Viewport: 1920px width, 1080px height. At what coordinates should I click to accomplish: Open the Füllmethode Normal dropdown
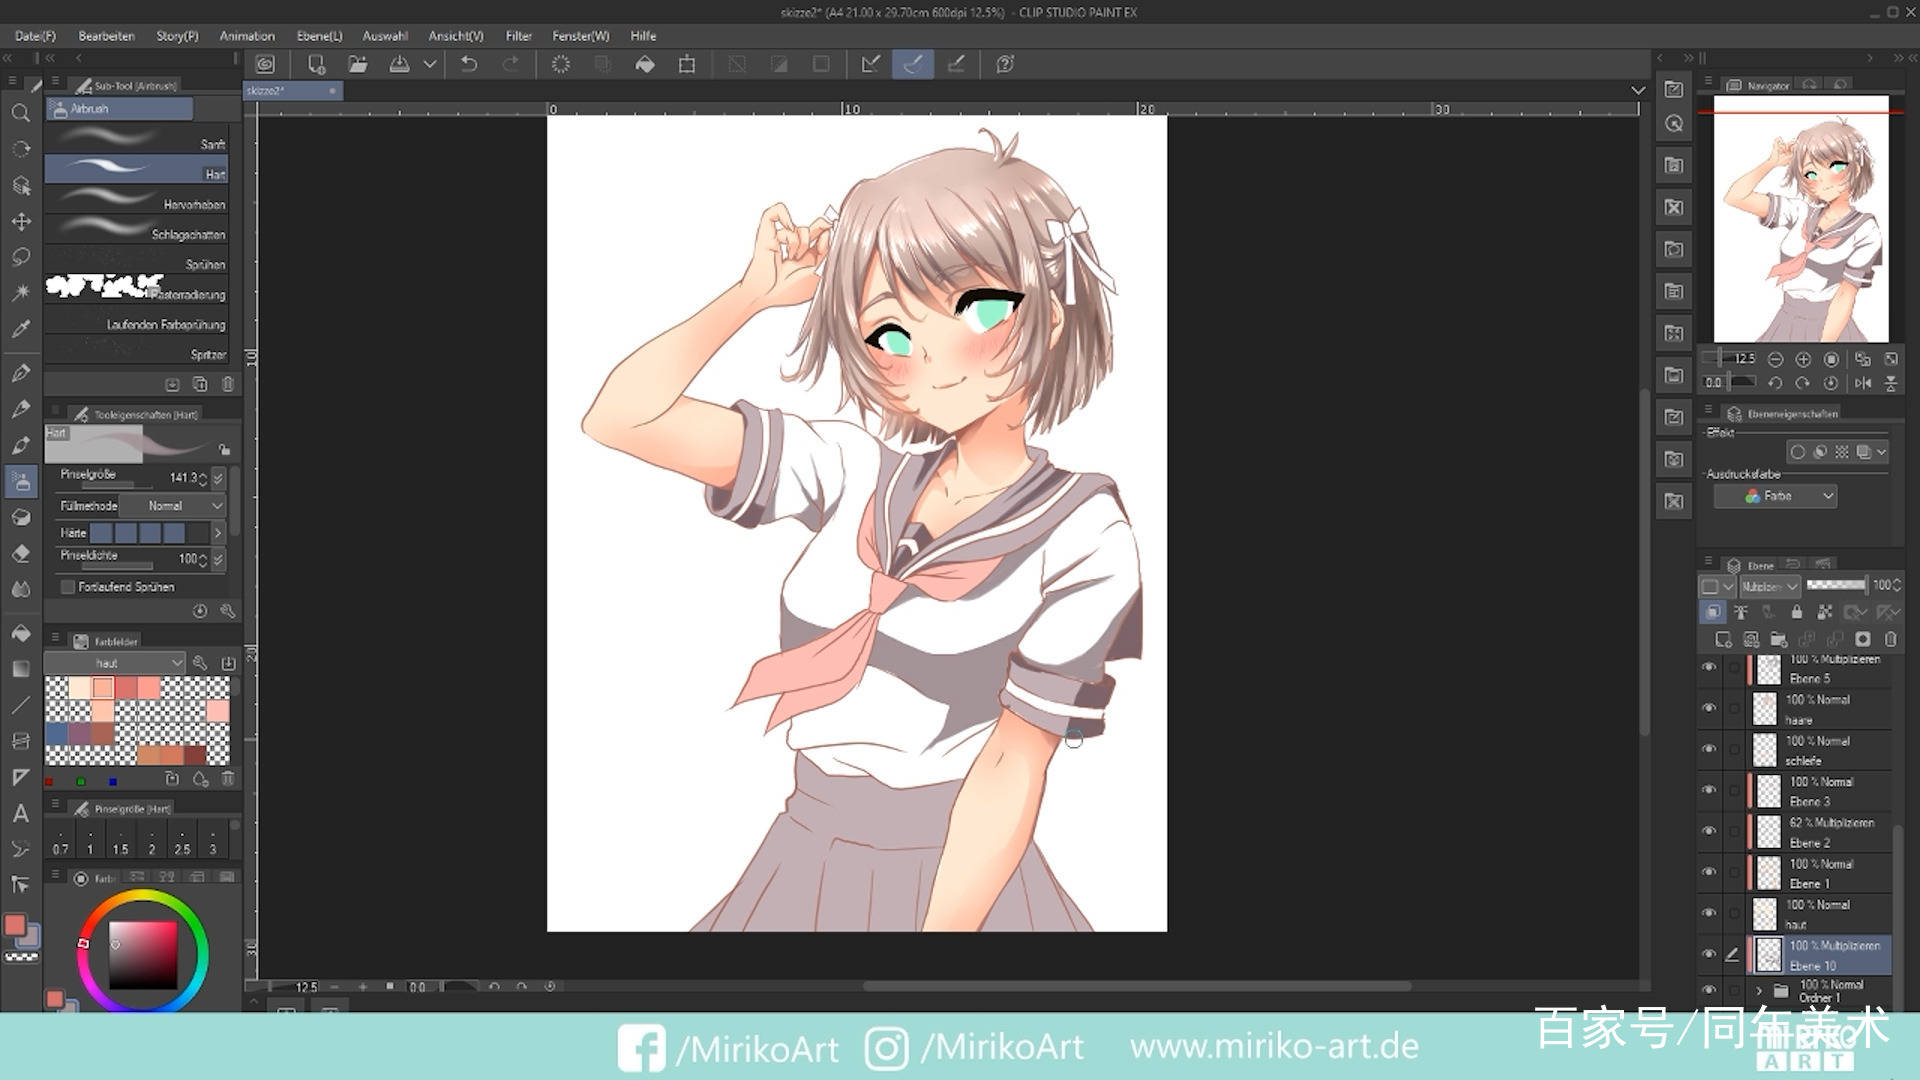click(173, 506)
